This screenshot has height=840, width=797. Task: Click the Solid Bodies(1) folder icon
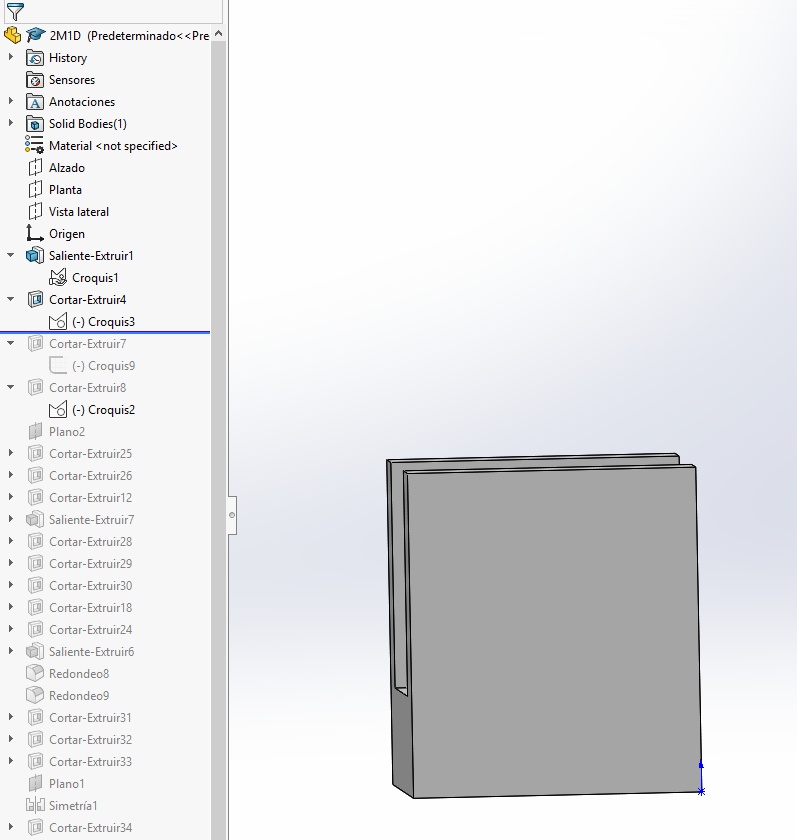tap(35, 124)
